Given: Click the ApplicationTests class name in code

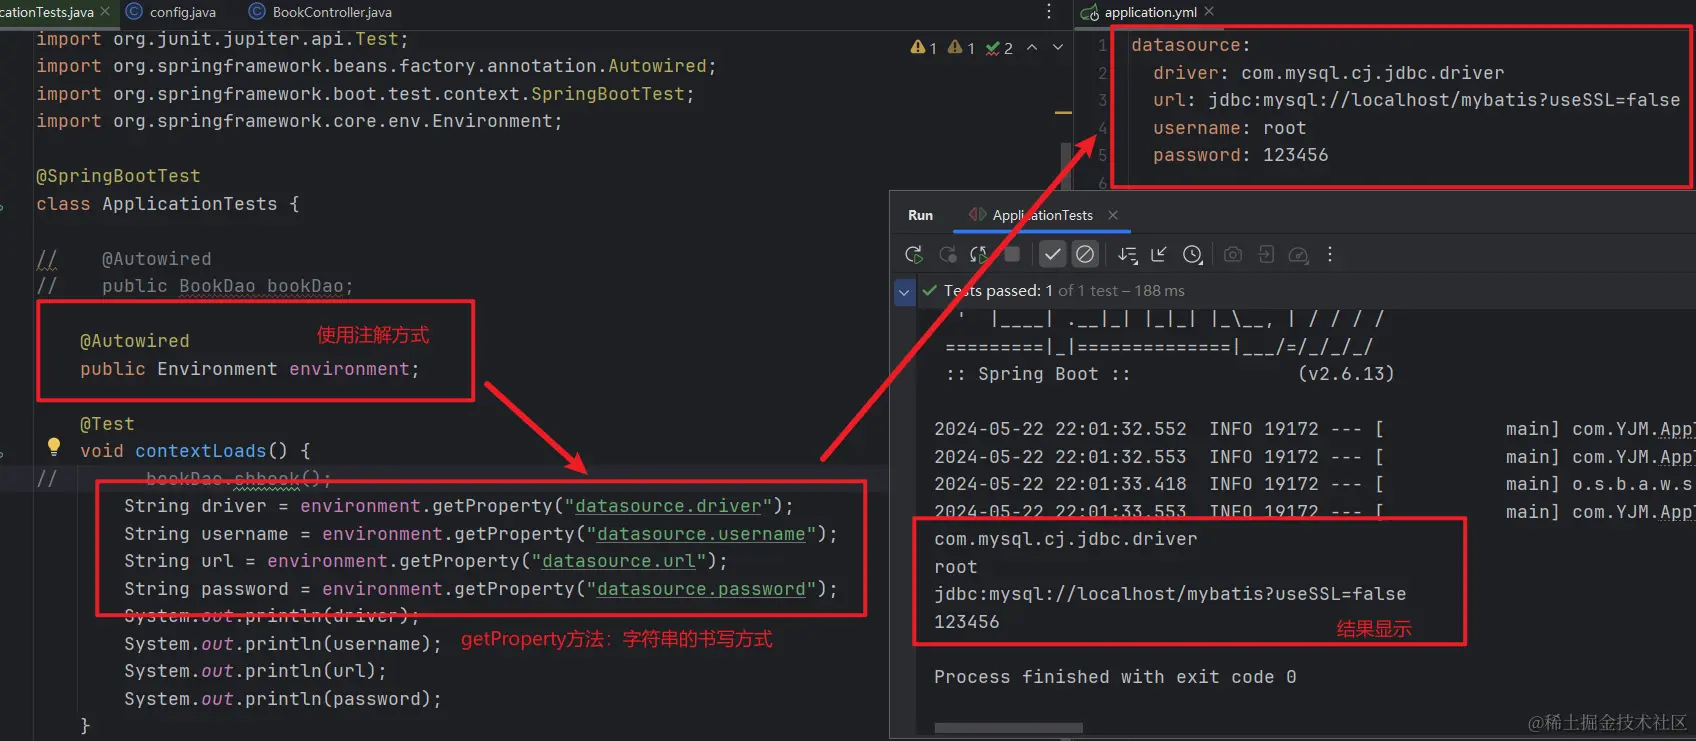Looking at the screenshot, I should click(x=190, y=204).
